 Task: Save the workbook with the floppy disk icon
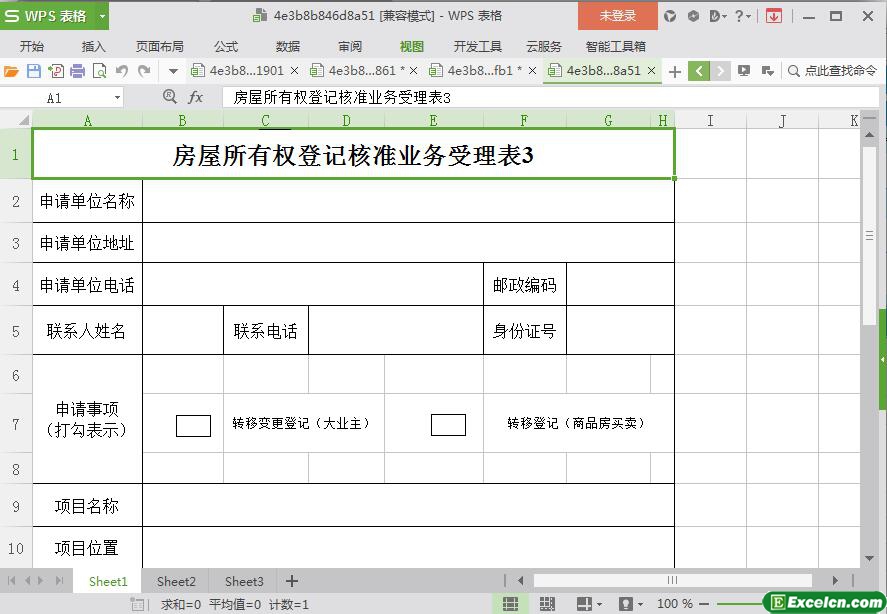(x=34, y=71)
